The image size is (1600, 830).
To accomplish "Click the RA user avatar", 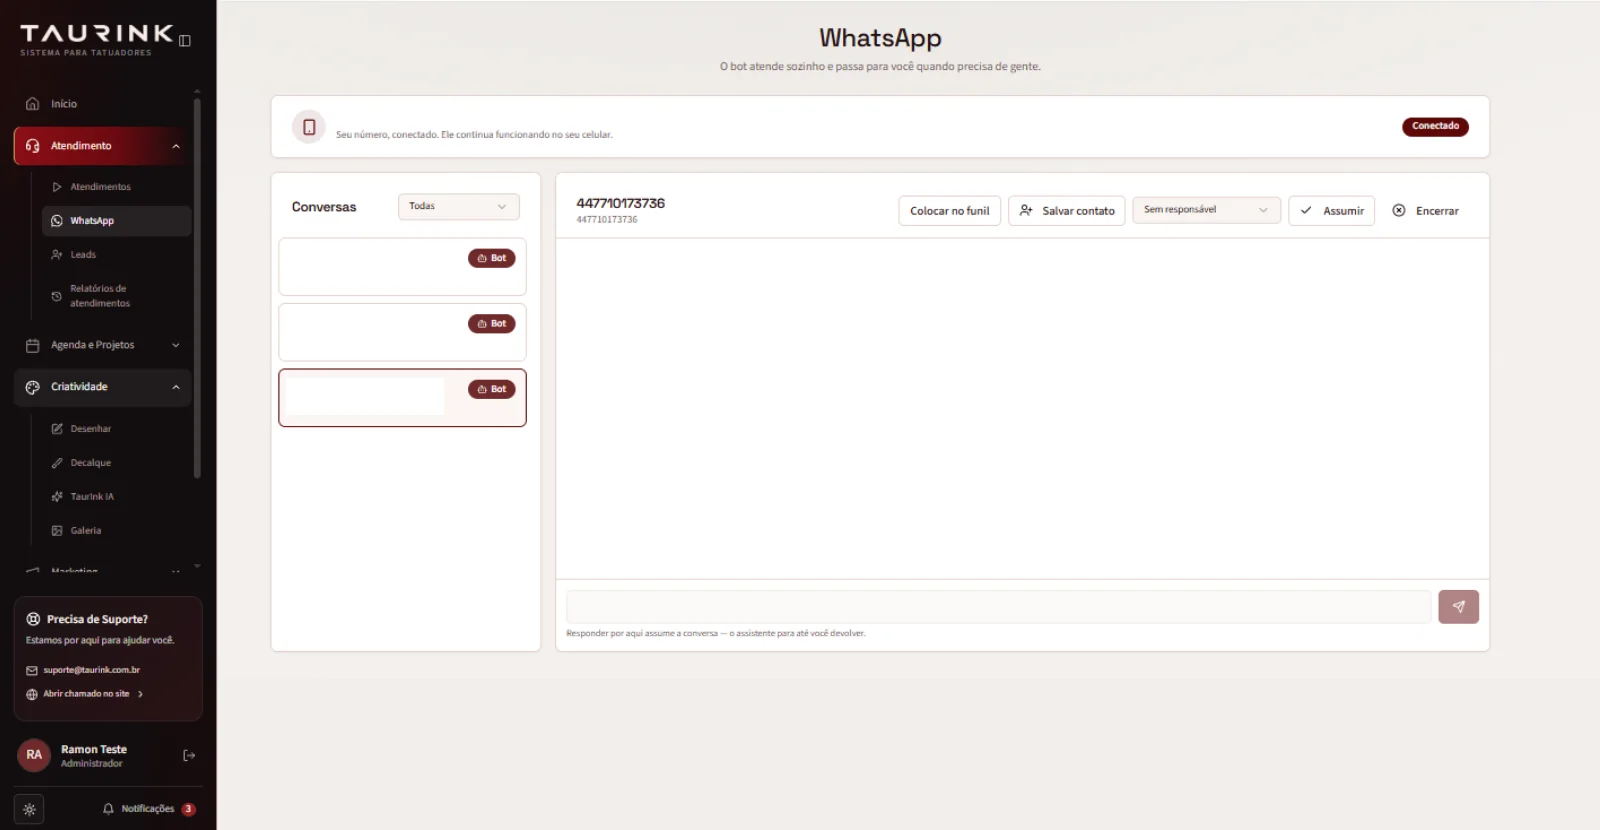I will pos(34,755).
